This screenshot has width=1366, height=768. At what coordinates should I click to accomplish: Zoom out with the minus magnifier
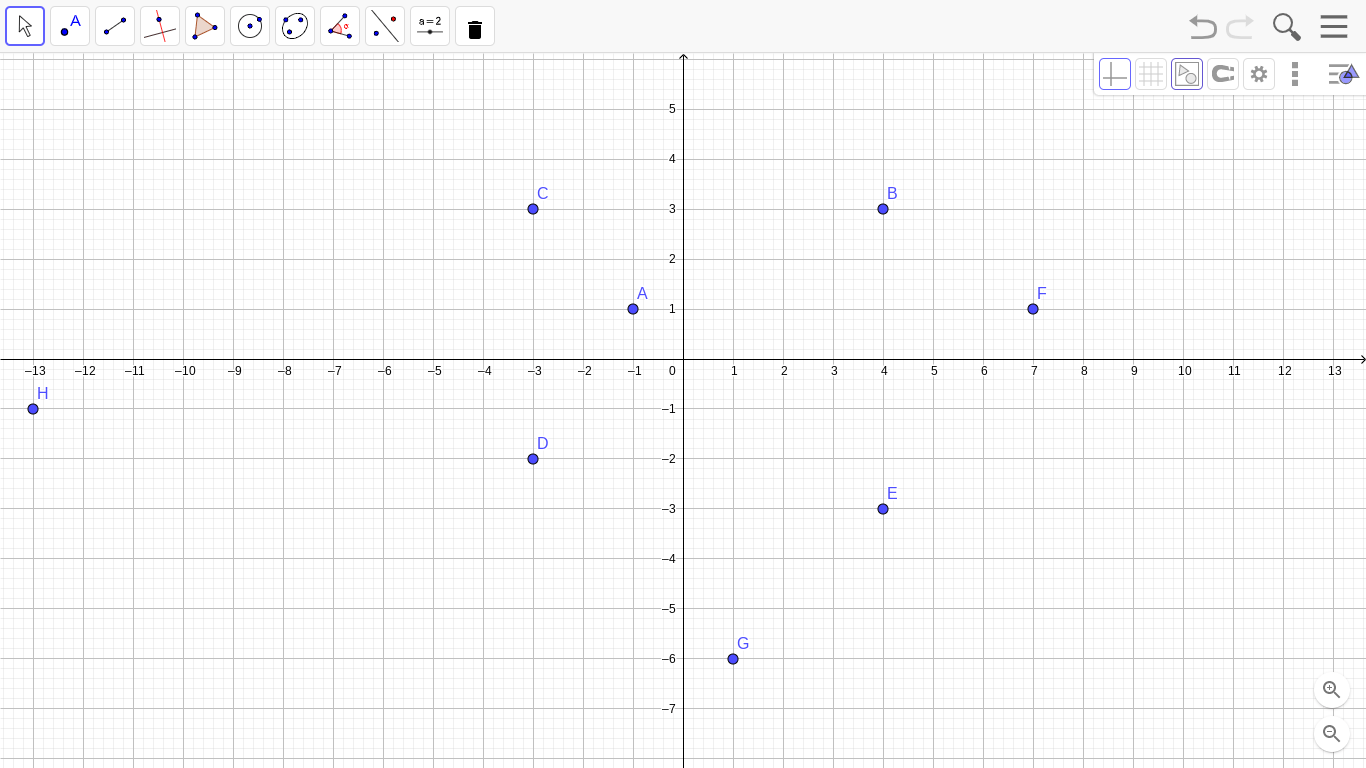[x=1332, y=734]
